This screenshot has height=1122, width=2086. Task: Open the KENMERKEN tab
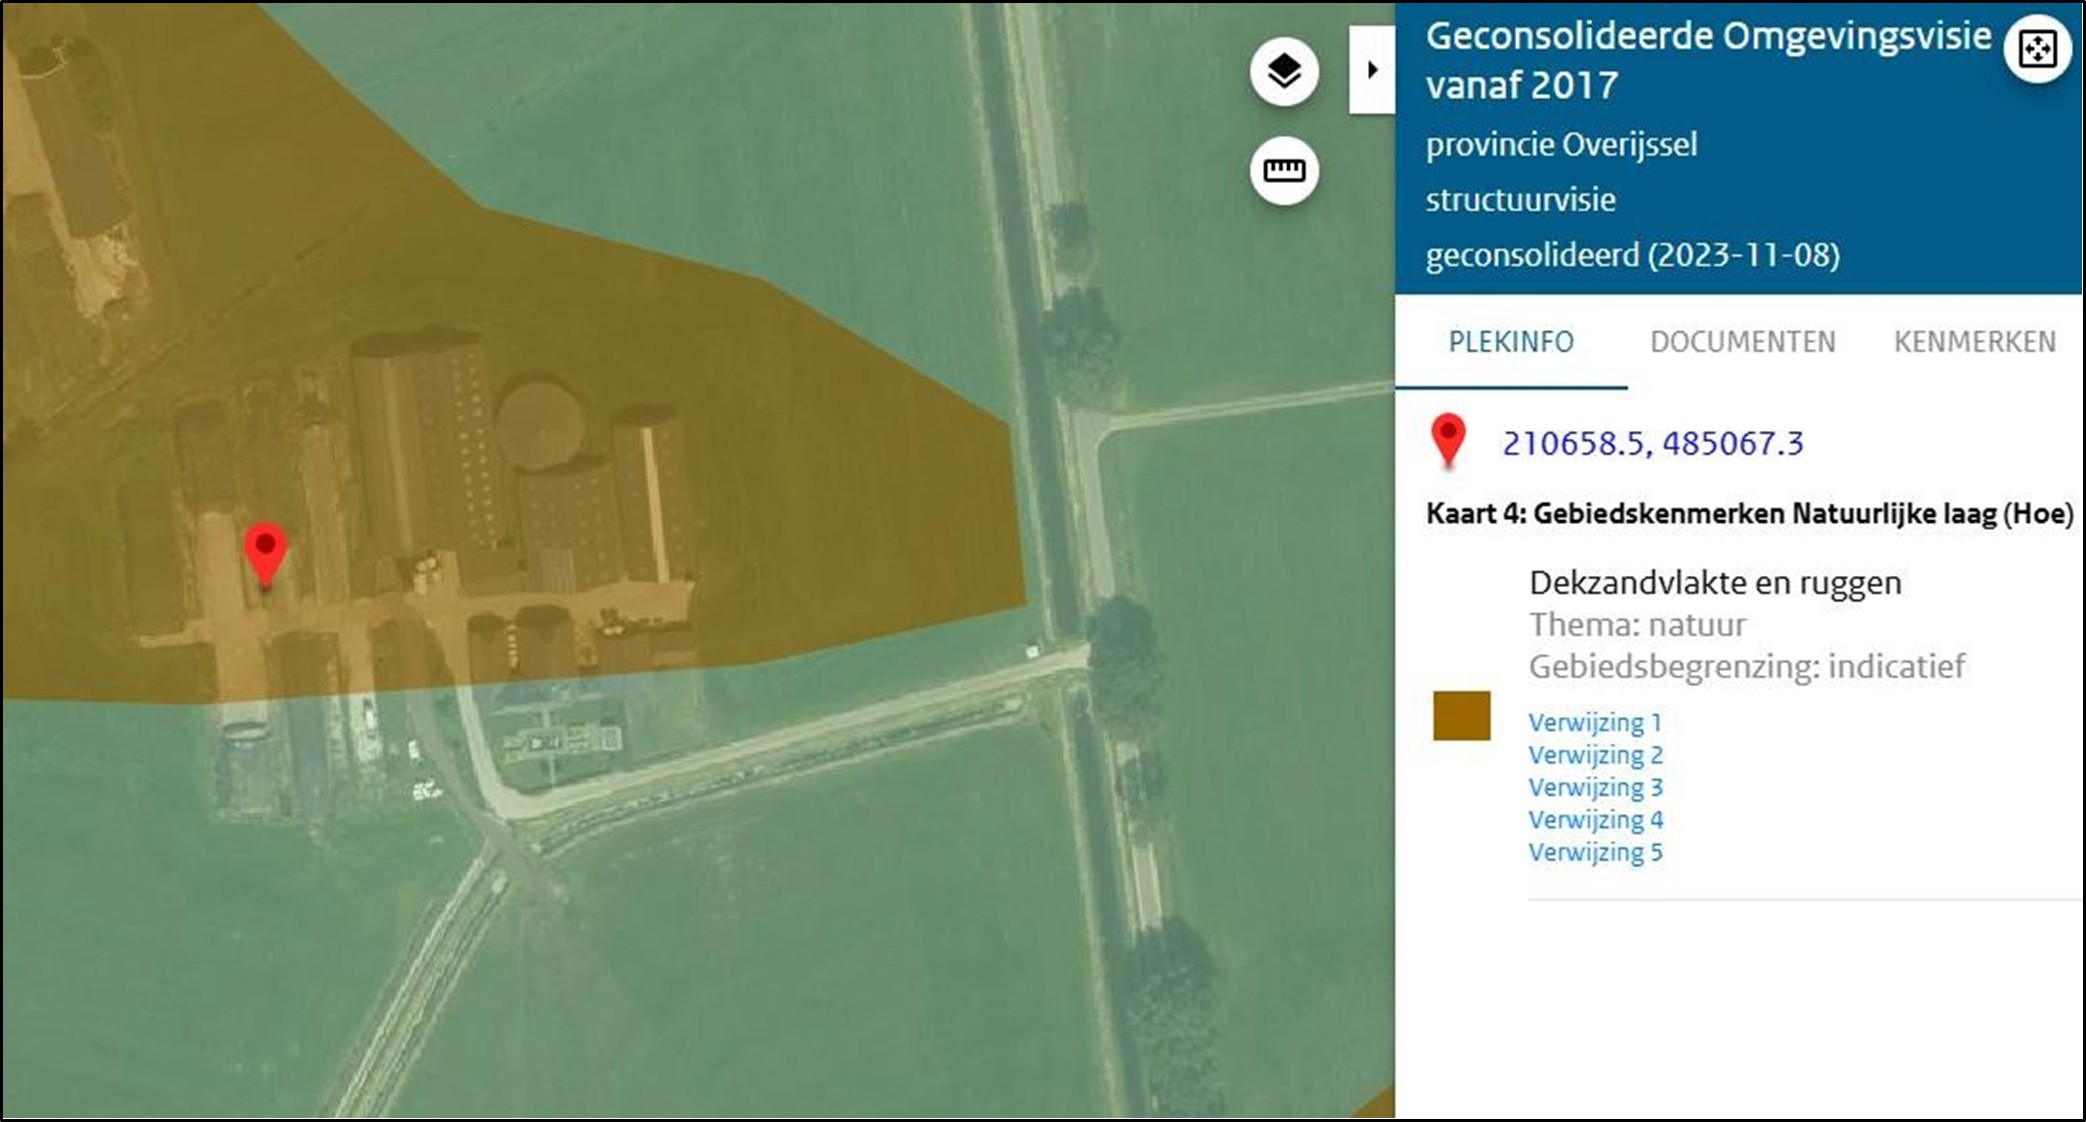1975,342
